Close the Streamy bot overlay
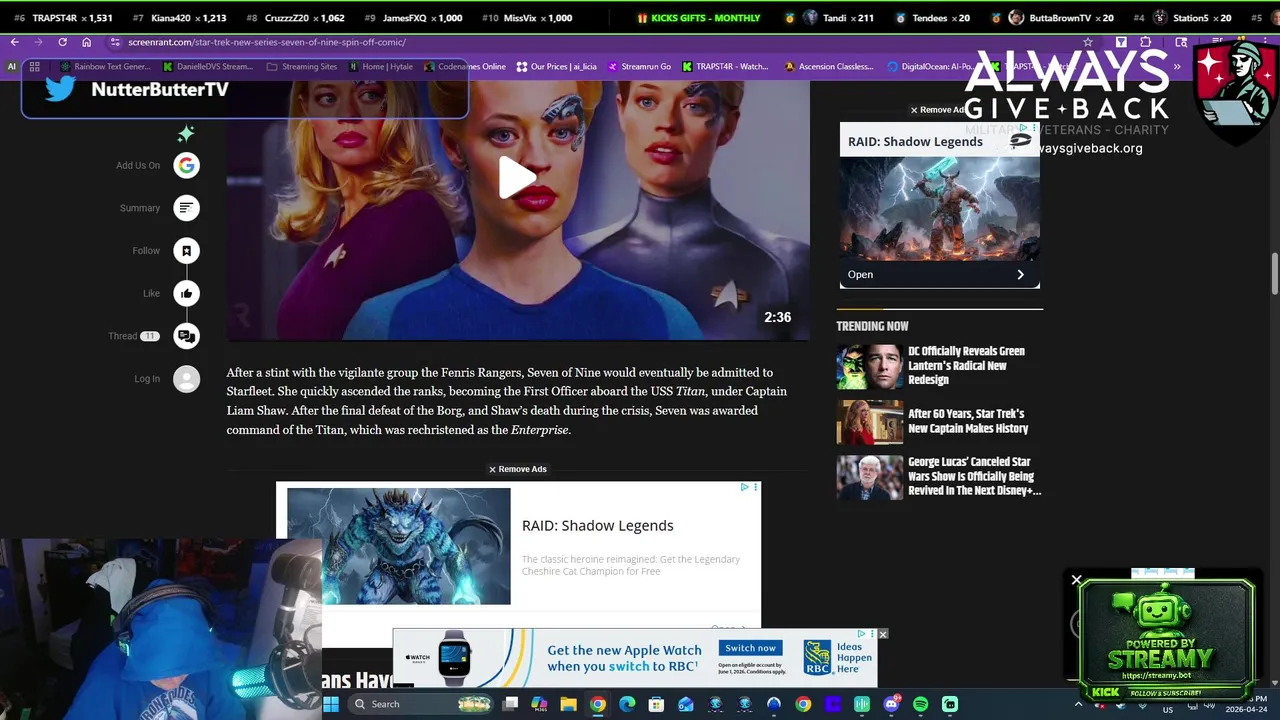This screenshot has height=720, width=1280. click(x=1076, y=580)
